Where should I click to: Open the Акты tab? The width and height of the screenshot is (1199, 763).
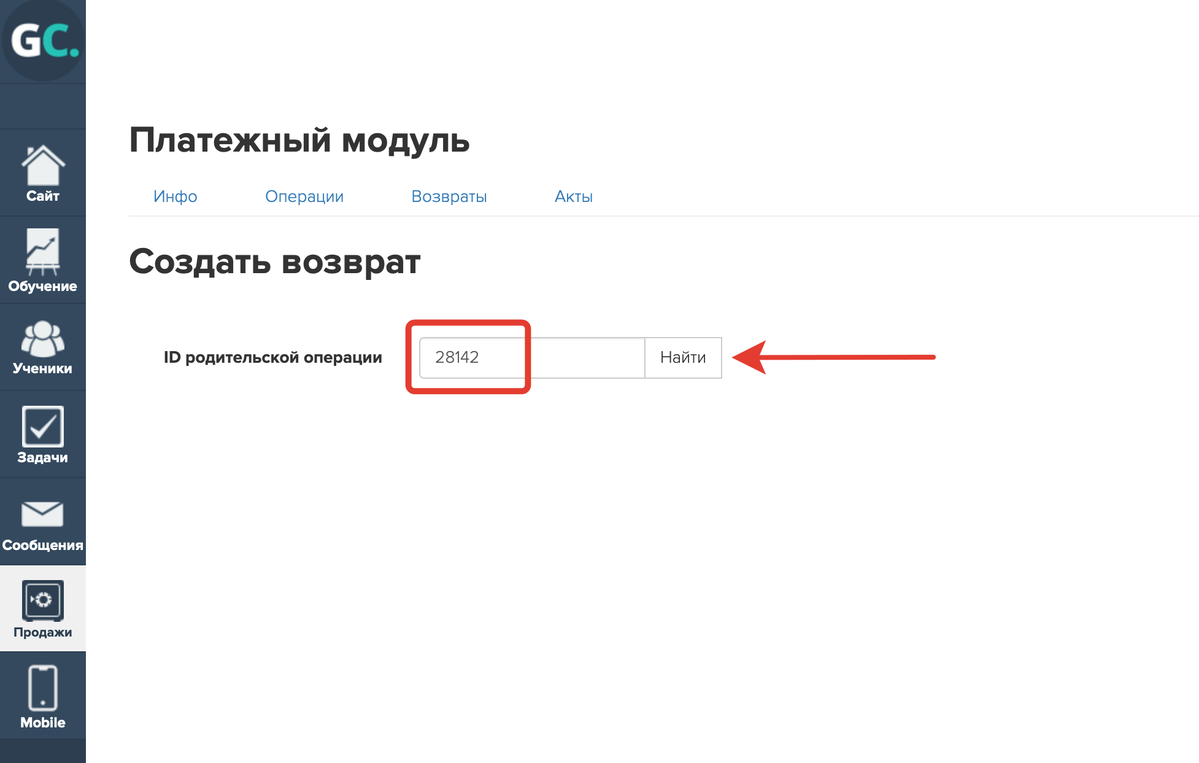[x=574, y=196]
